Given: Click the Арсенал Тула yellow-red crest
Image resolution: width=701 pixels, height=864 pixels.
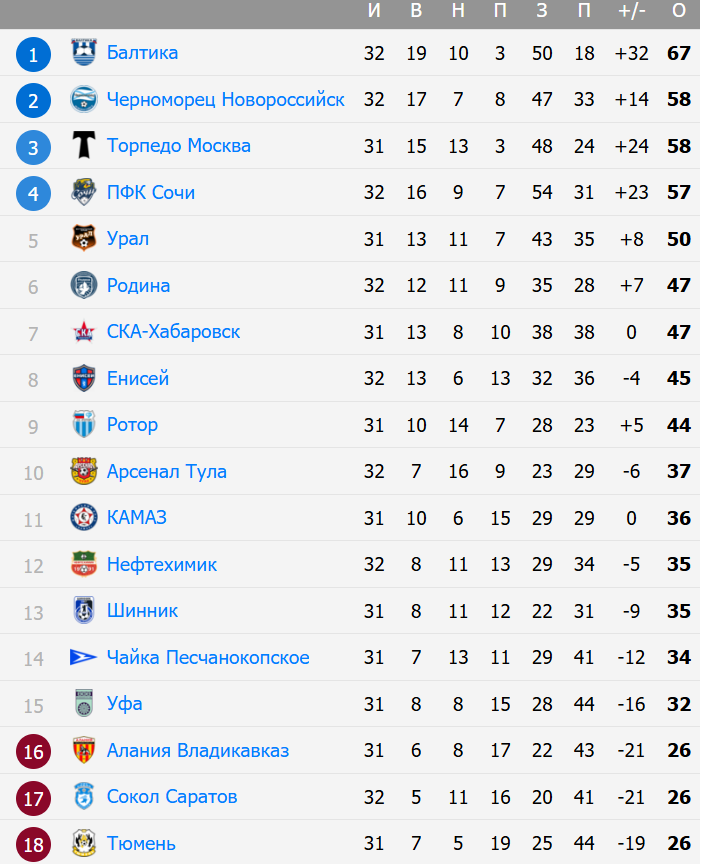Looking at the screenshot, I should click(x=84, y=471).
